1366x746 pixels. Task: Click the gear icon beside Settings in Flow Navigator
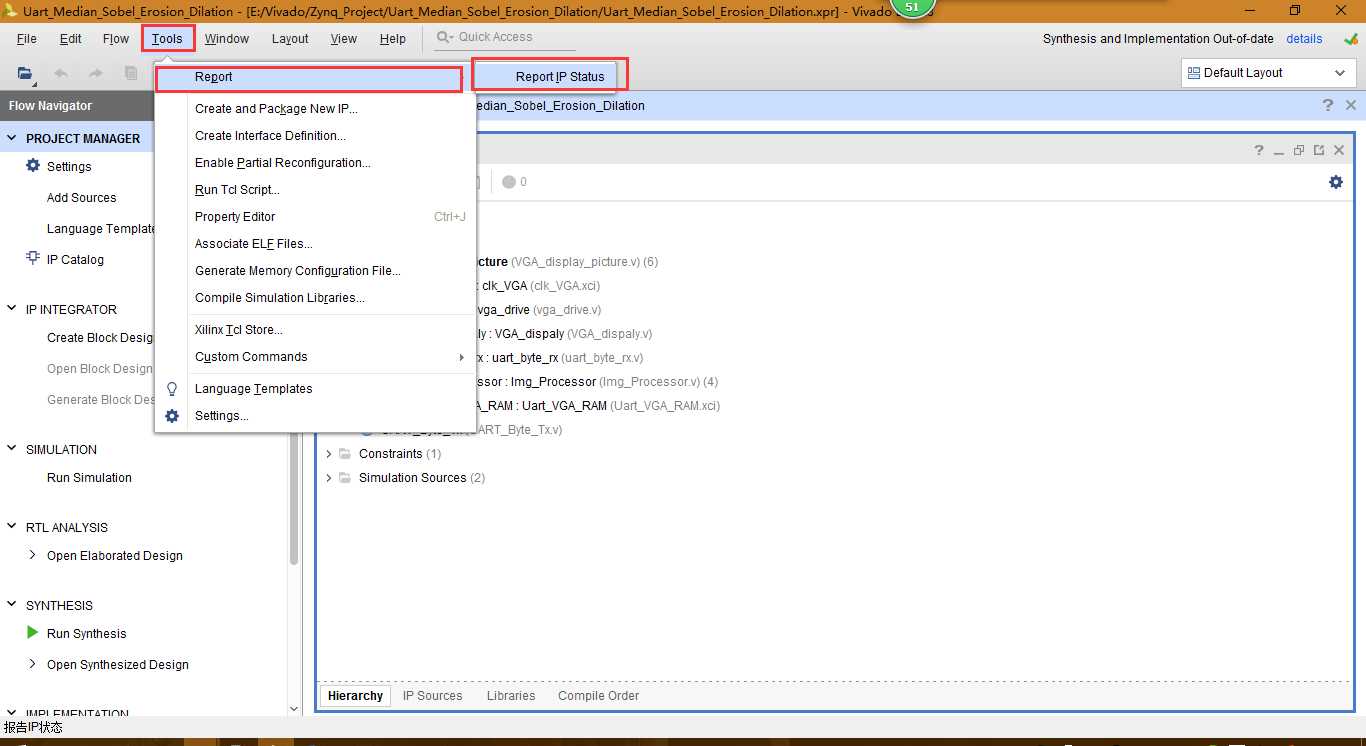(33, 166)
